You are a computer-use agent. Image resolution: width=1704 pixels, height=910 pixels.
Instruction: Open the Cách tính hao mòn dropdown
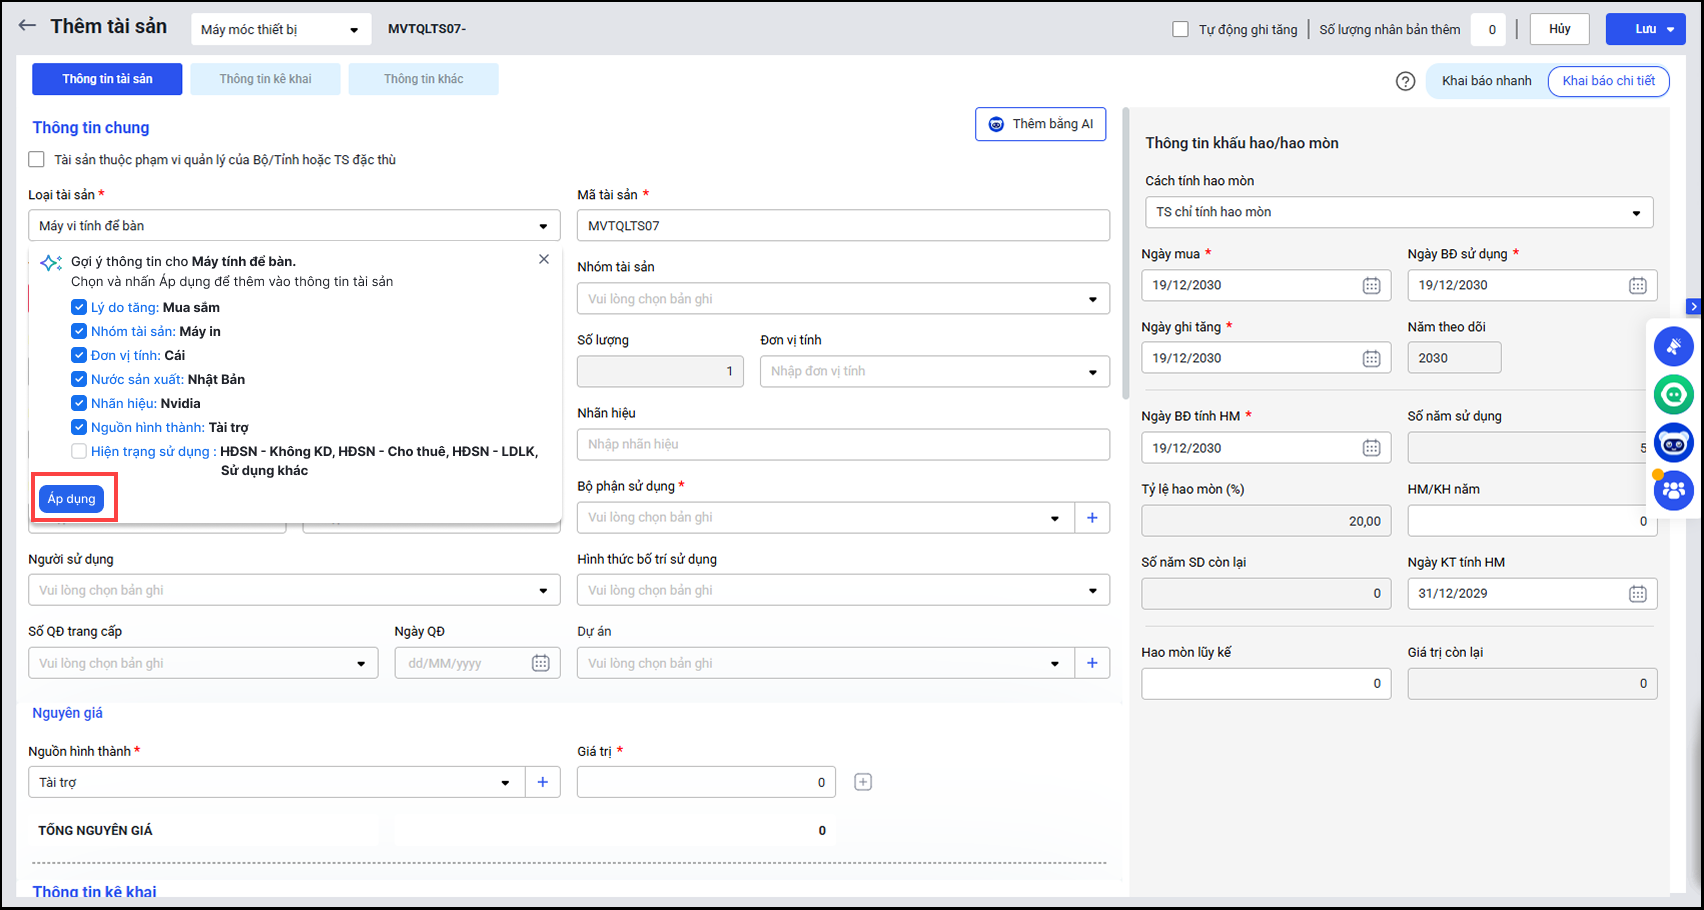click(1636, 212)
